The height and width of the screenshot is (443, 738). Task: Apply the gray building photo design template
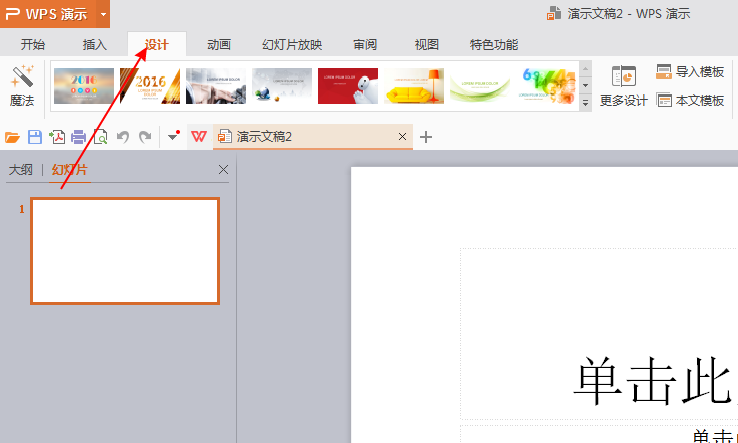216,86
